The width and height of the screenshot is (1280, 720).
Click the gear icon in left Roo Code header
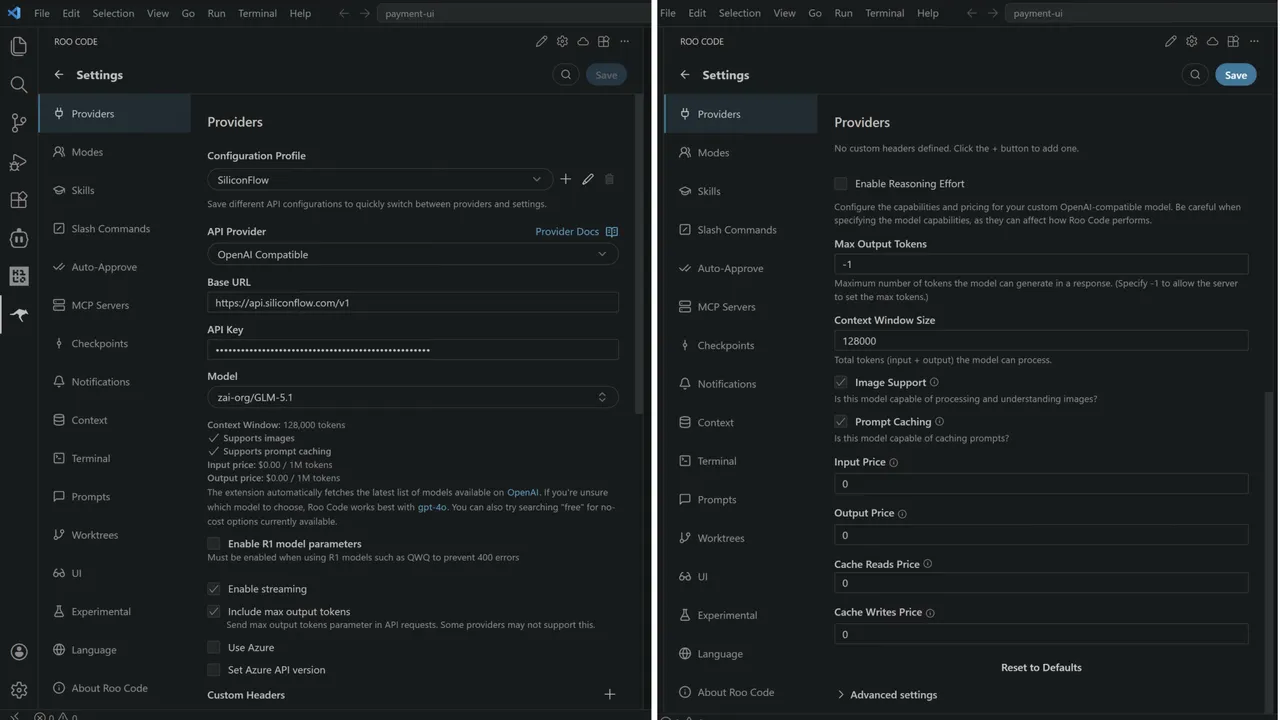coord(562,41)
